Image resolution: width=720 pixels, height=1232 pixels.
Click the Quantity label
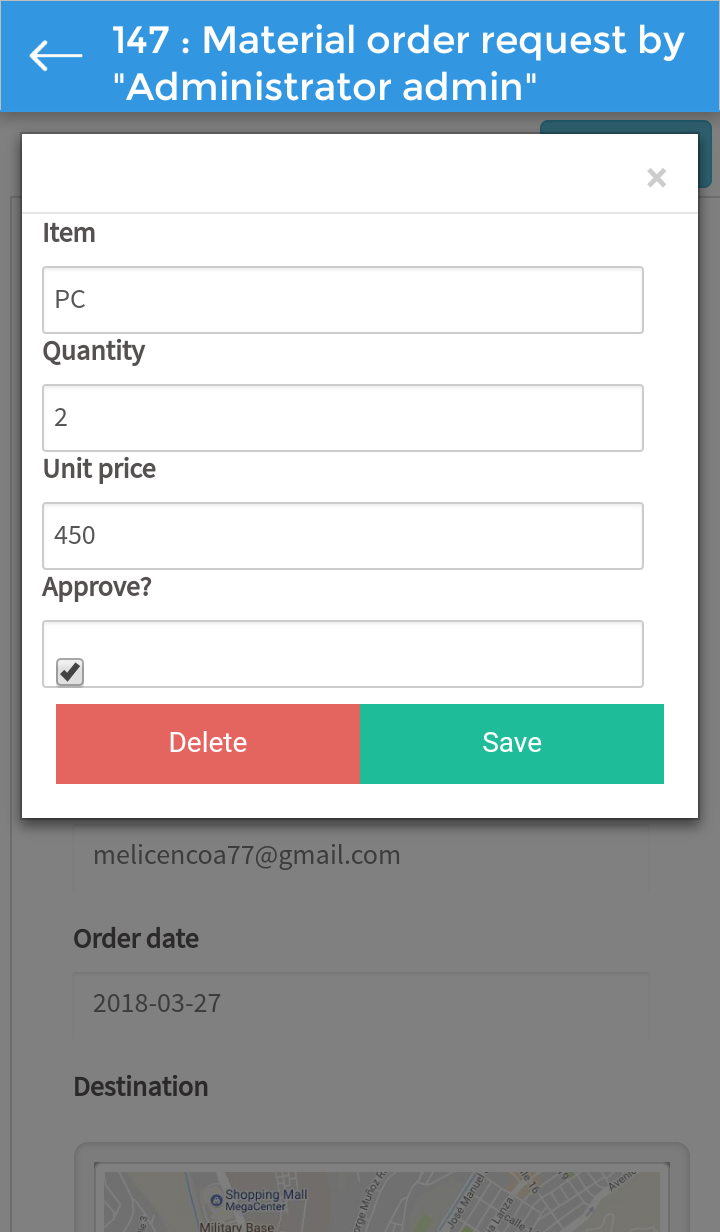point(93,351)
